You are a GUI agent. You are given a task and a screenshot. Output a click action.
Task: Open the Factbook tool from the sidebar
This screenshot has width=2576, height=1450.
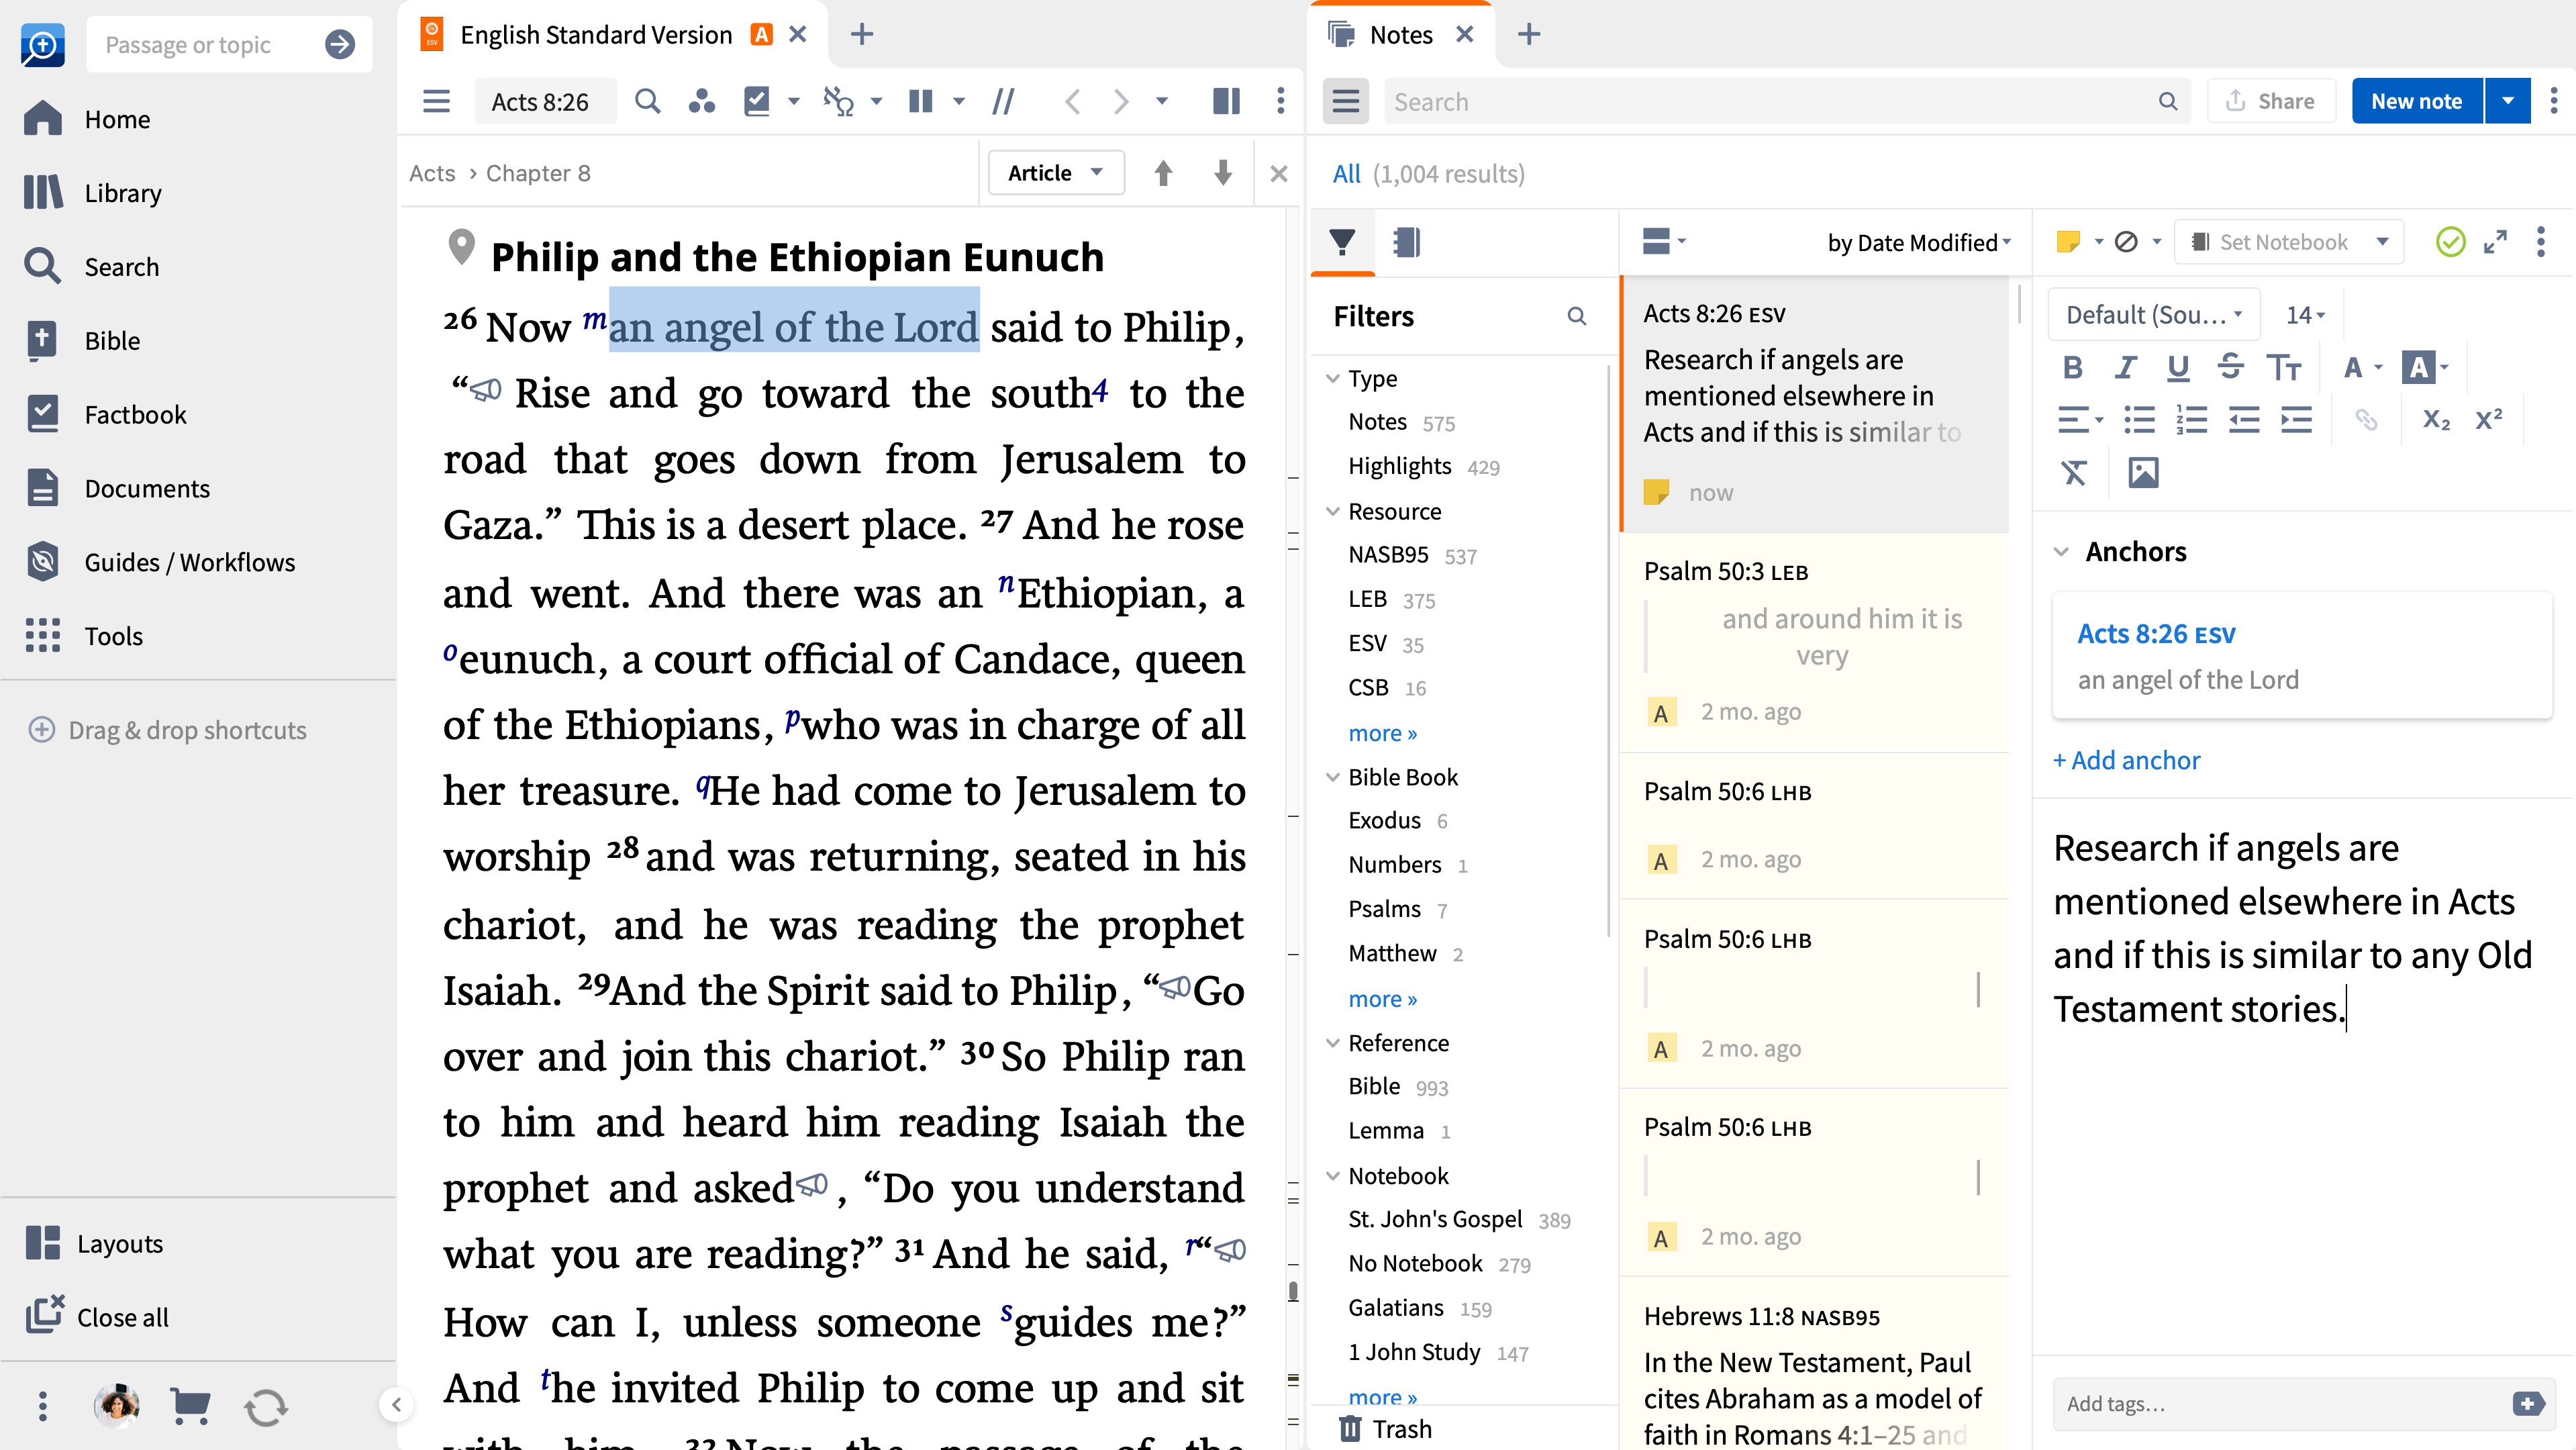pos(135,414)
